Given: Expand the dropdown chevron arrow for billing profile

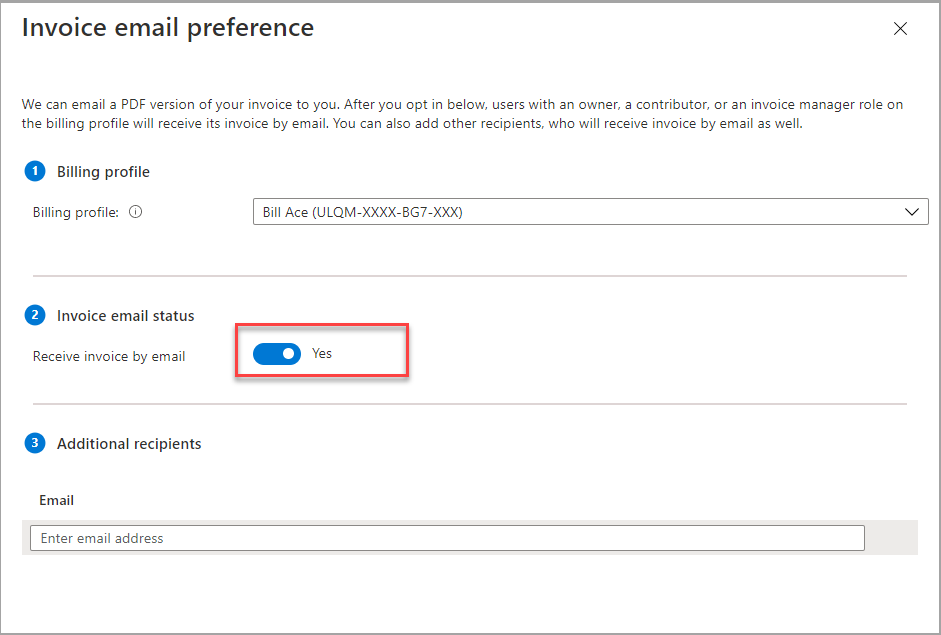Looking at the screenshot, I should [x=911, y=212].
